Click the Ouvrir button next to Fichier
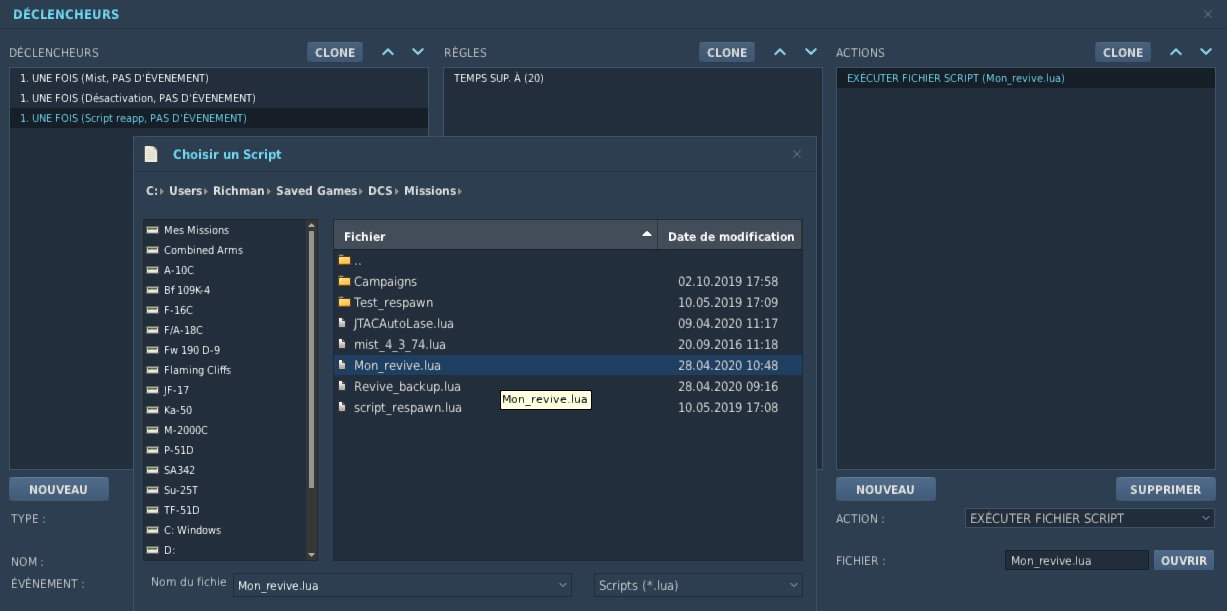The width and height of the screenshot is (1227, 611). (1184, 561)
